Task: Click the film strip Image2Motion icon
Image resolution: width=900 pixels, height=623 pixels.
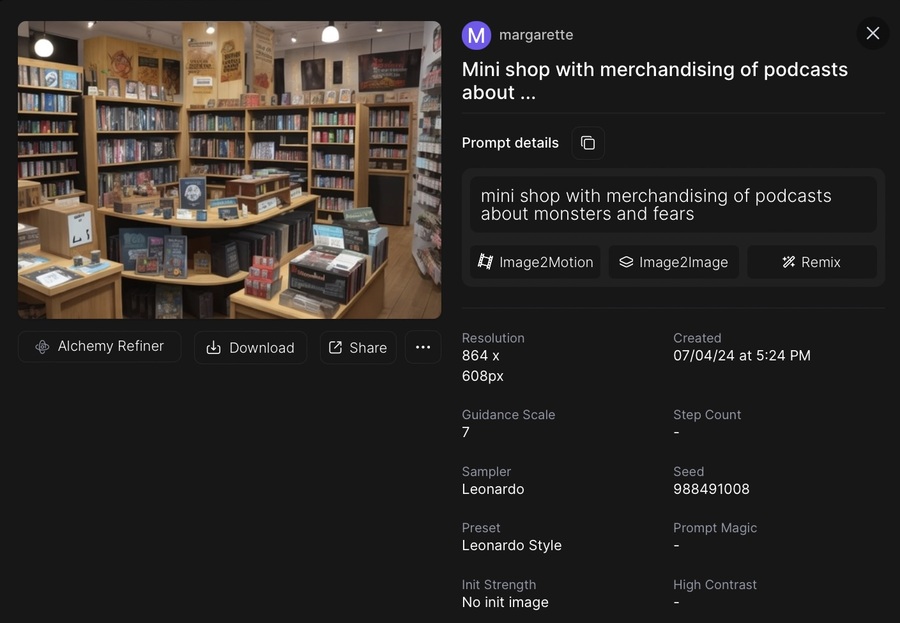Action: coord(485,262)
